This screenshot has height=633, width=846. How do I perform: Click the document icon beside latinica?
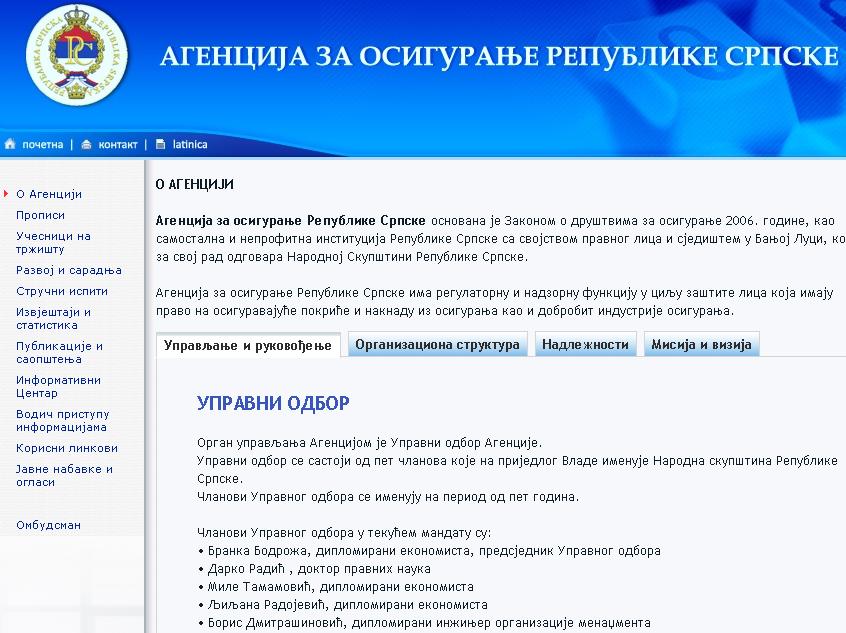pyautogui.click(x=160, y=144)
